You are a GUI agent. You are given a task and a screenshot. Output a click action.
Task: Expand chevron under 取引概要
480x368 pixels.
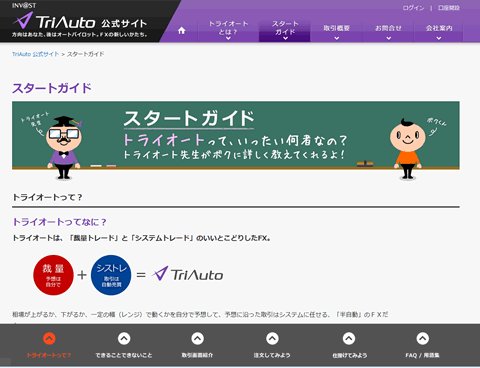click(337, 38)
